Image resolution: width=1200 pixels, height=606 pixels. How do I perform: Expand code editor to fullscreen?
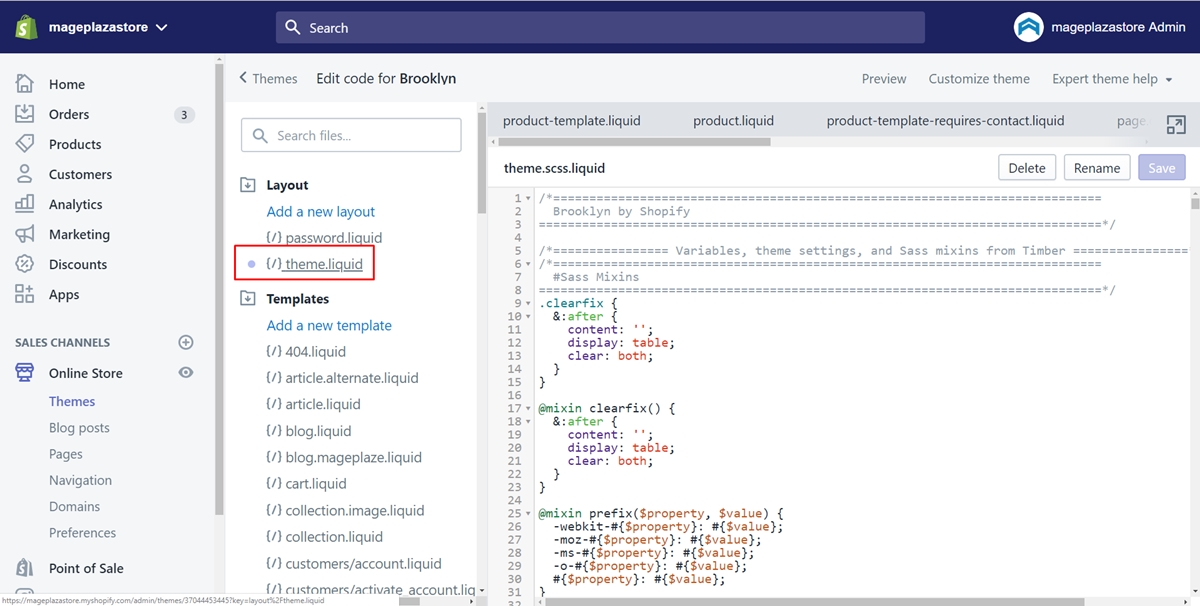[1176, 125]
